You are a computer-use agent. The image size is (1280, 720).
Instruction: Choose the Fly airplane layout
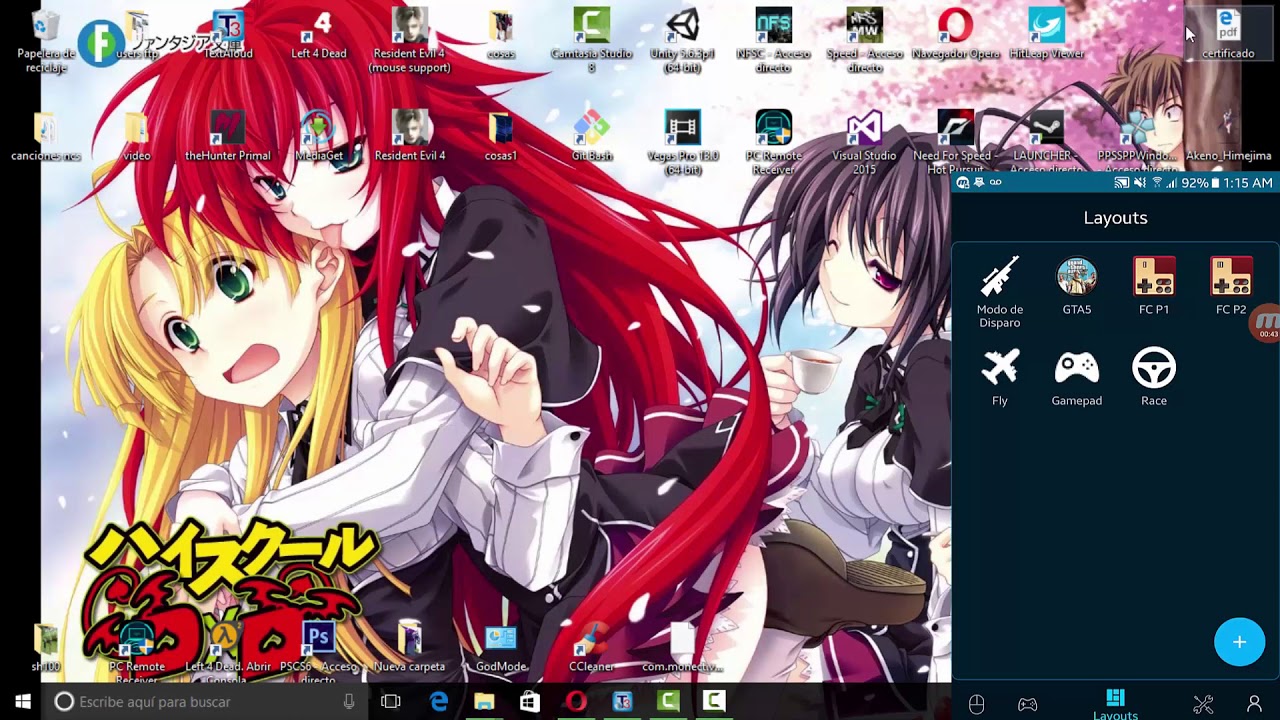click(1000, 376)
